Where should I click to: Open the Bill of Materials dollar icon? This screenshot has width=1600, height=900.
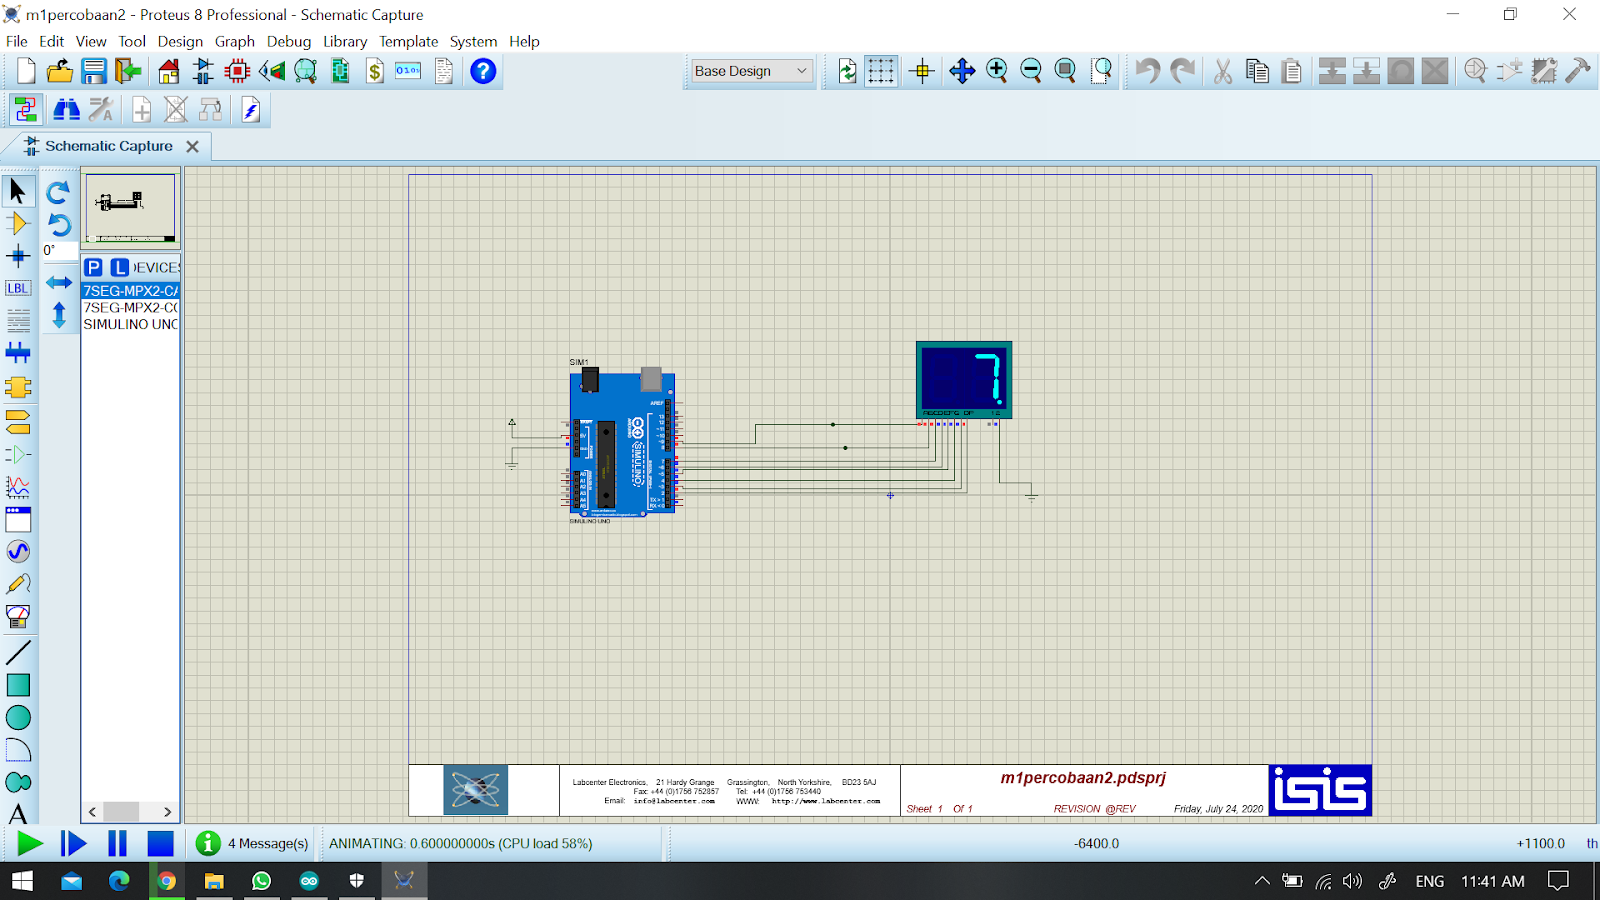coord(375,71)
